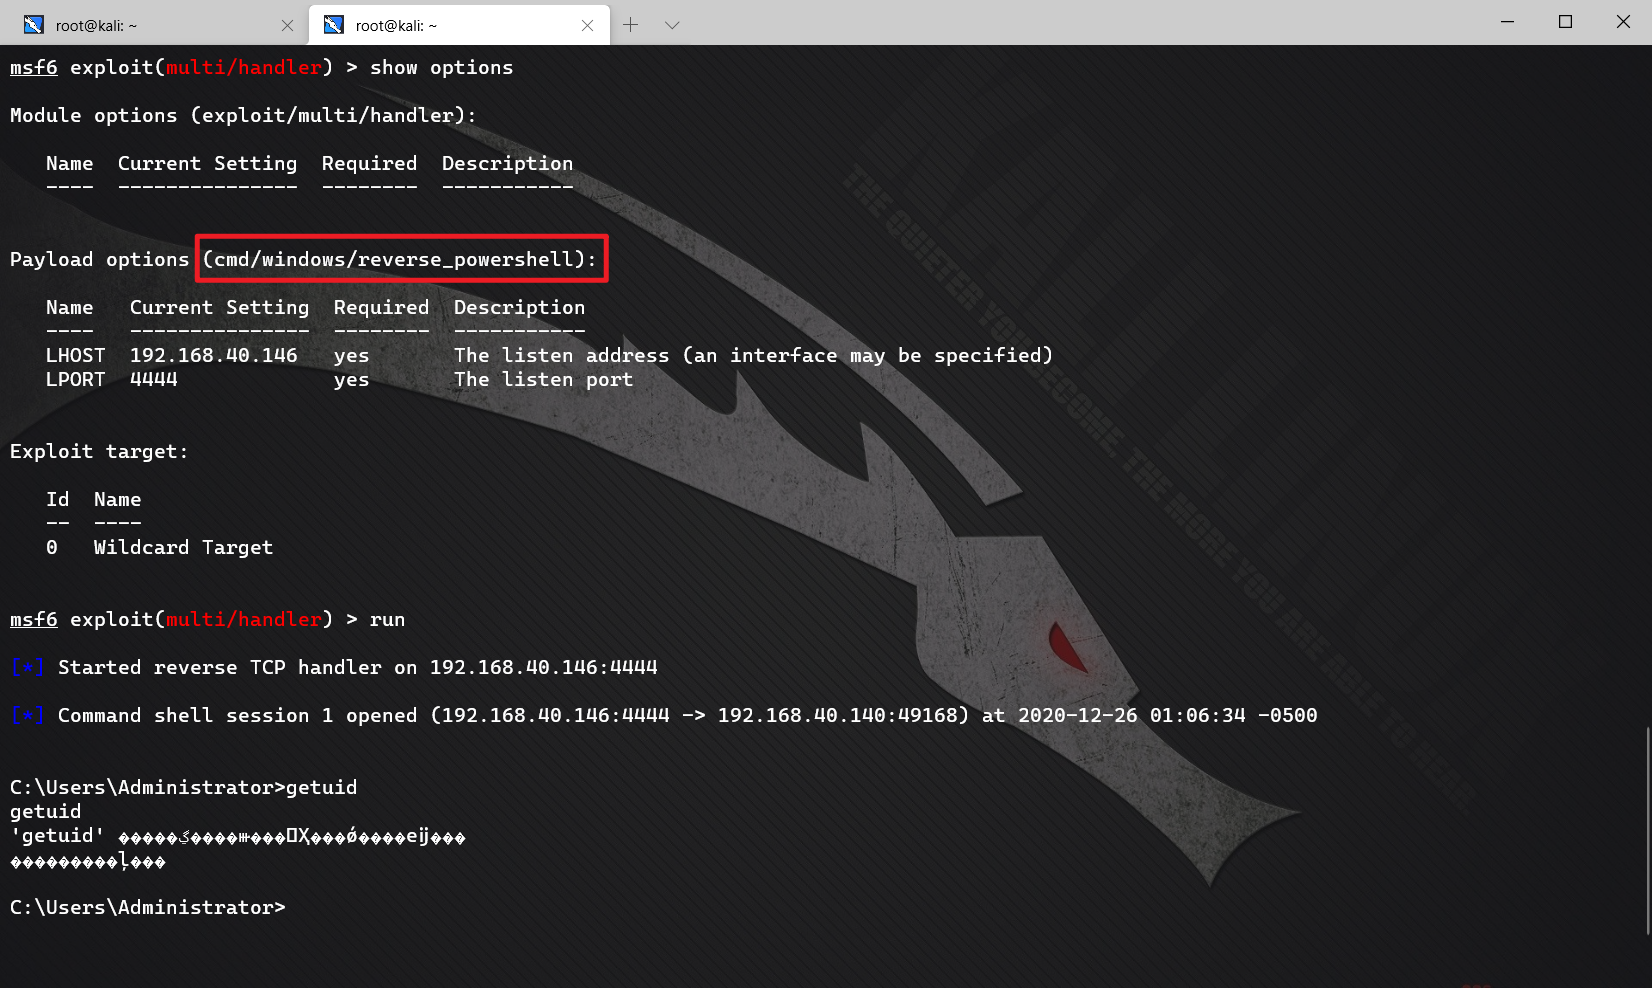Maximize the terminal window
Image resolution: width=1652 pixels, height=988 pixels.
pos(1565,21)
